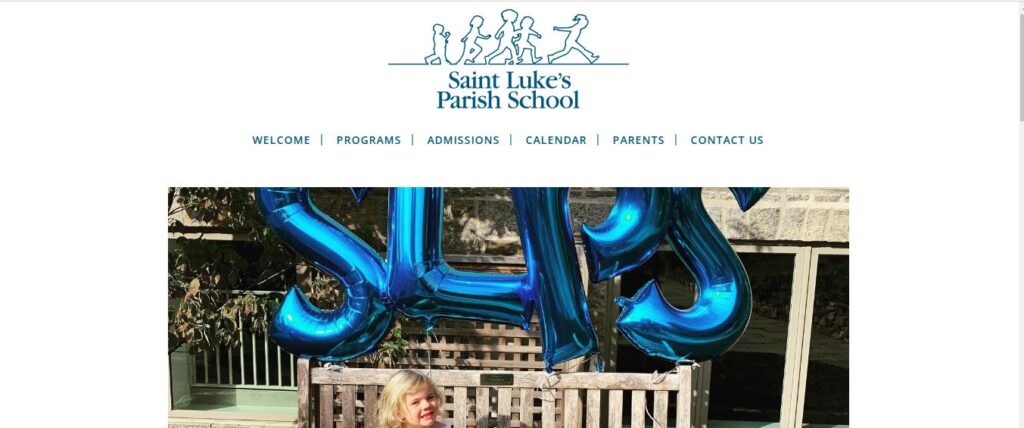Click the small plaque on the wooden bench
Viewport: 1024px width, 428px height.
tap(497, 379)
